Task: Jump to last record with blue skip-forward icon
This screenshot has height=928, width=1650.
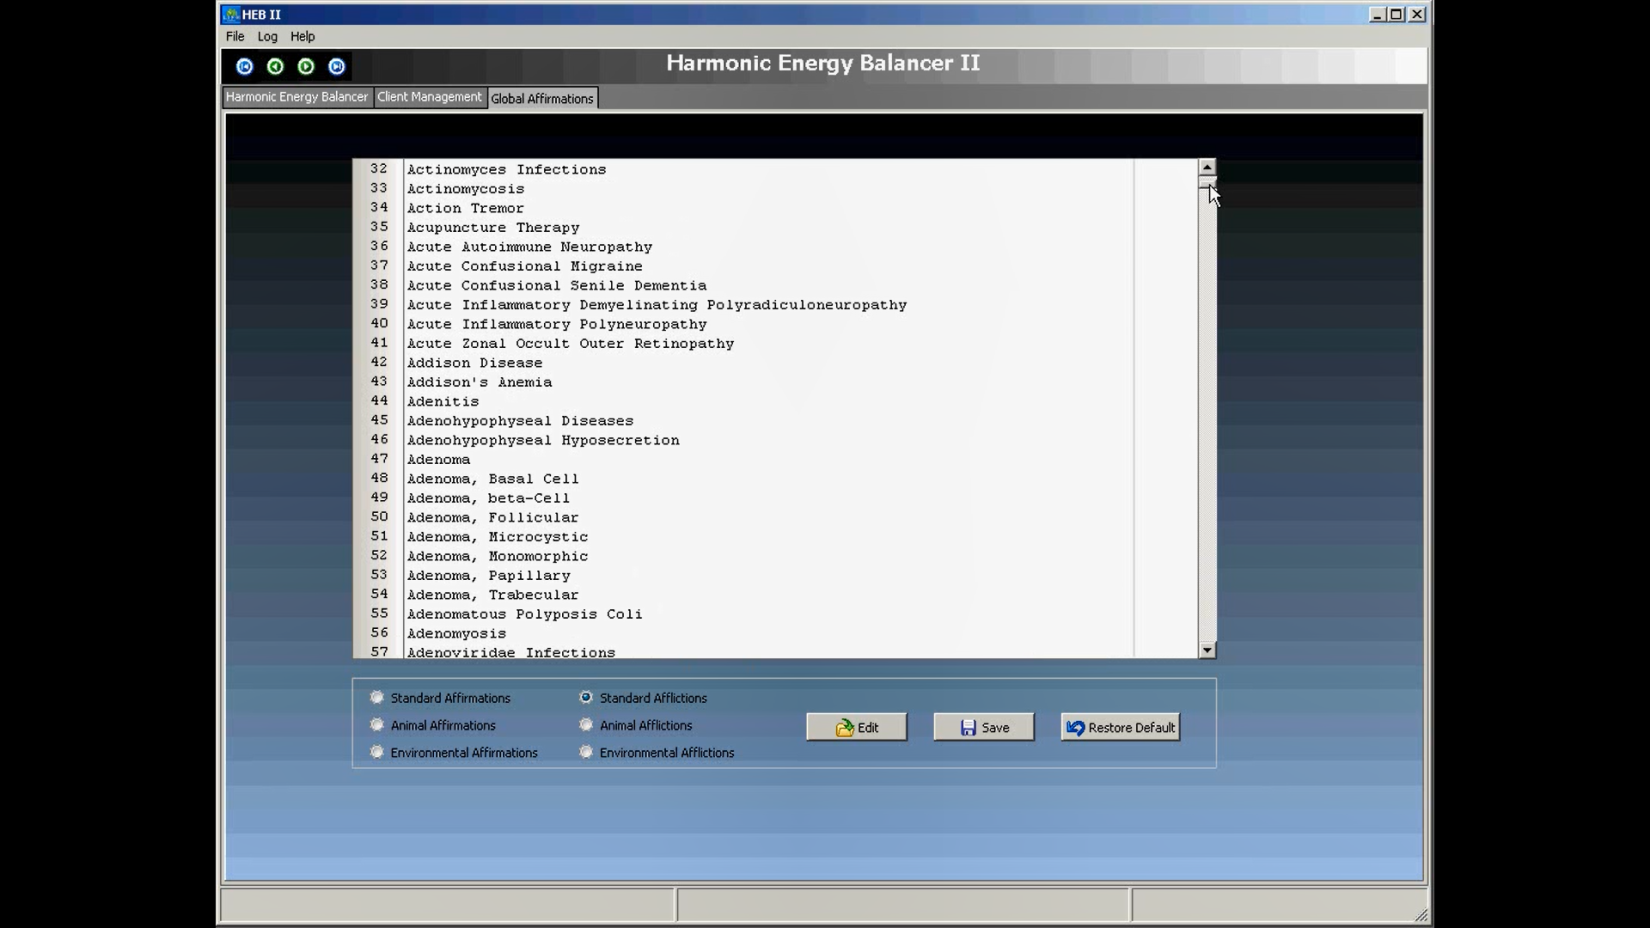Action: click(x=337, y=66)
